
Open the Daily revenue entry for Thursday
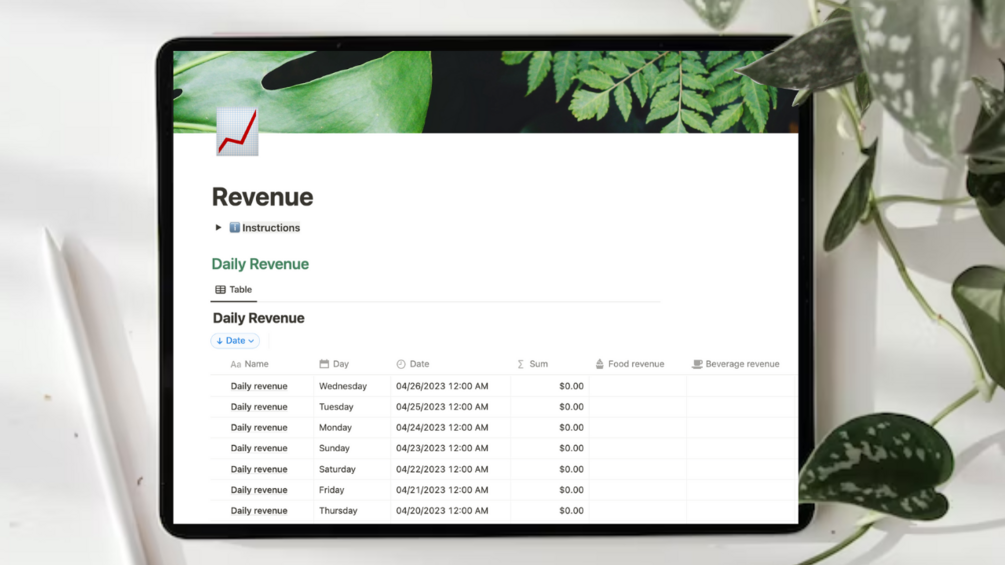click(259, 511)
